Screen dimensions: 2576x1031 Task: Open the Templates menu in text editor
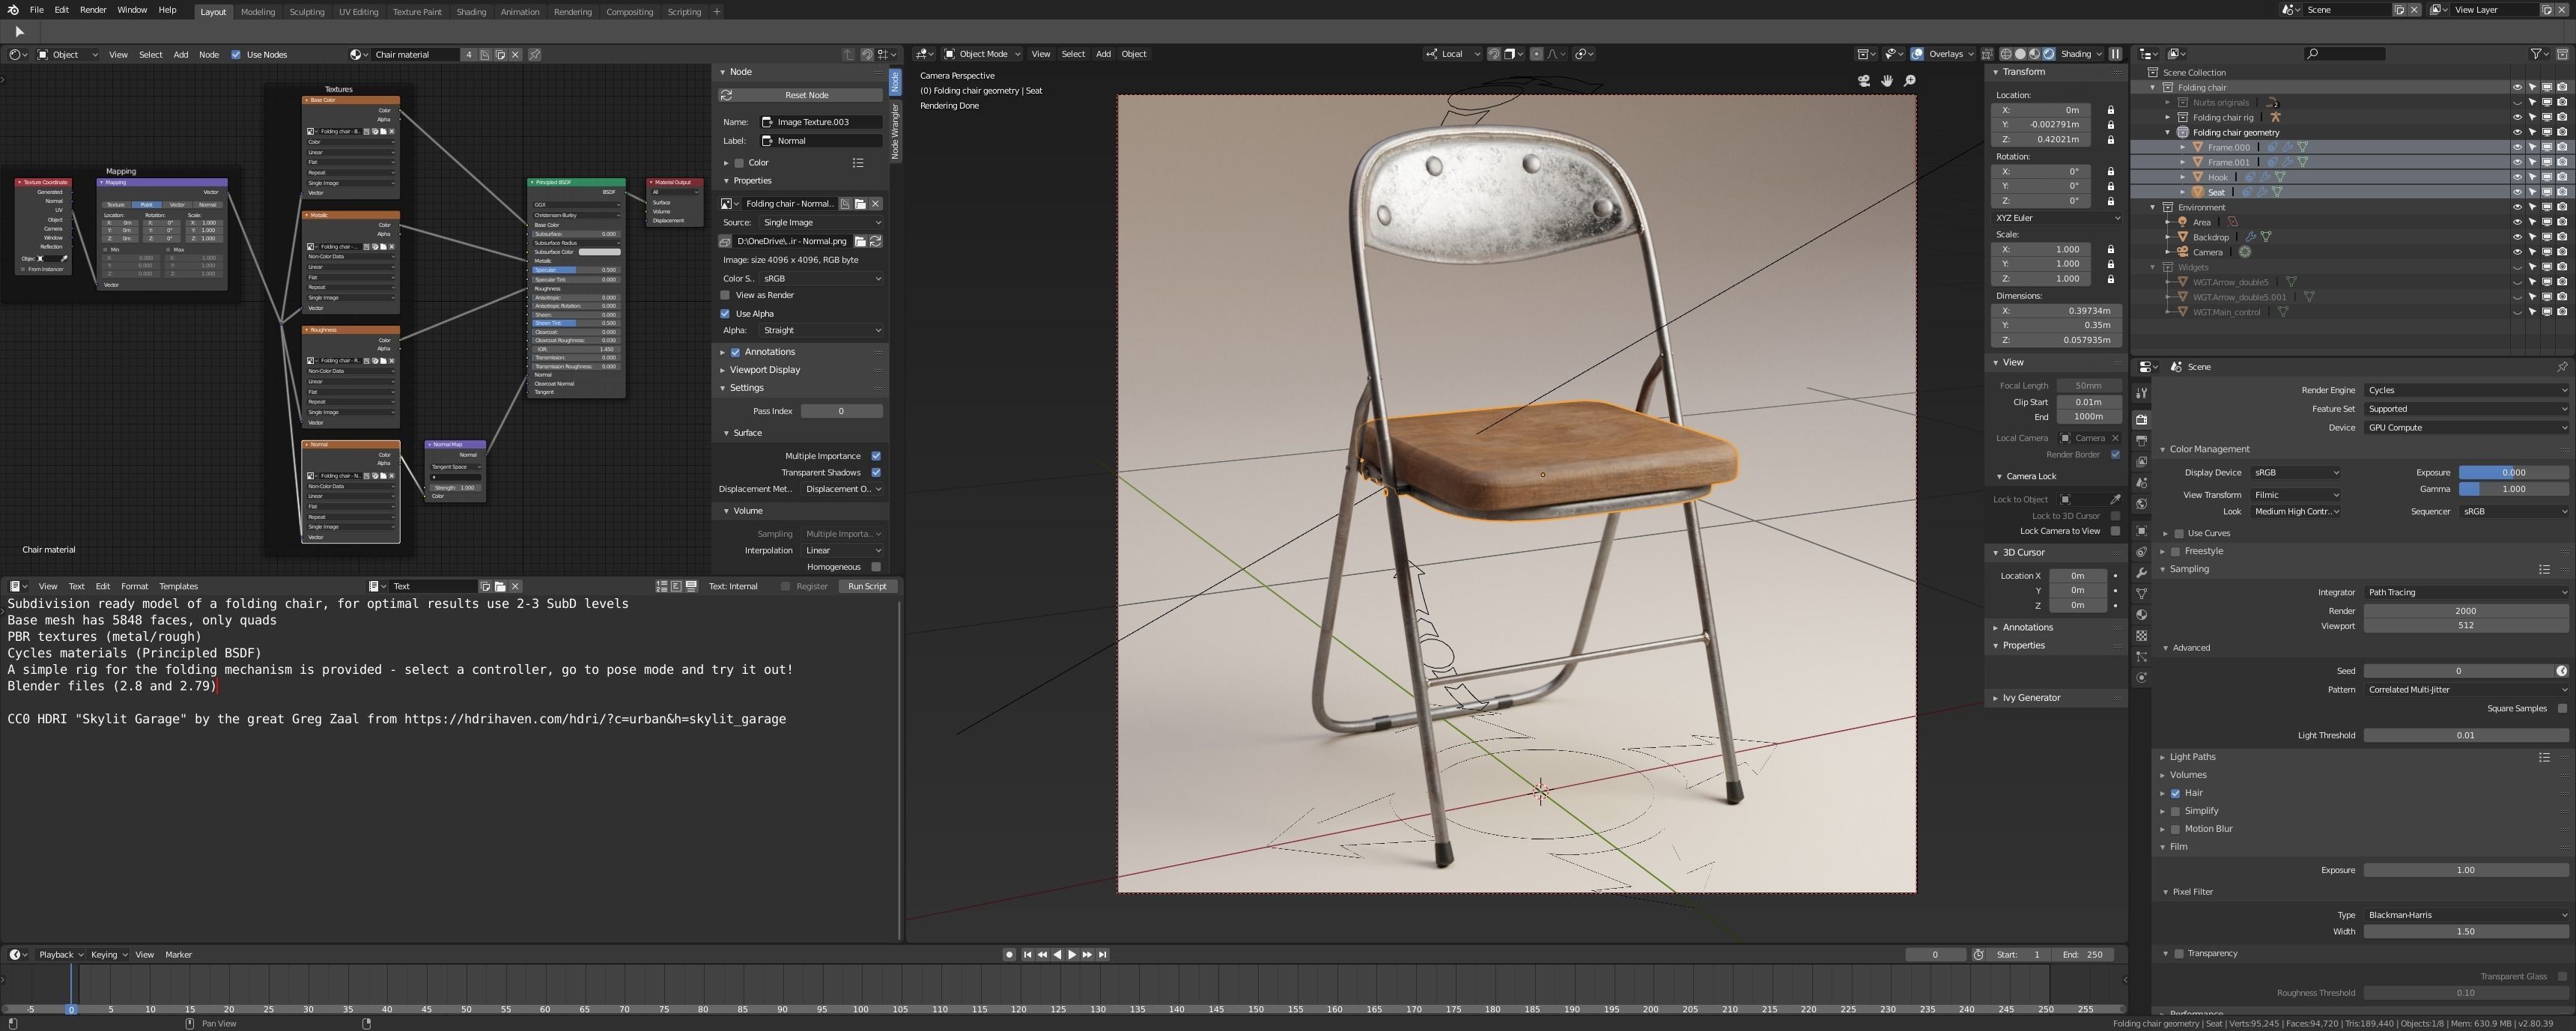pos(179,587)
